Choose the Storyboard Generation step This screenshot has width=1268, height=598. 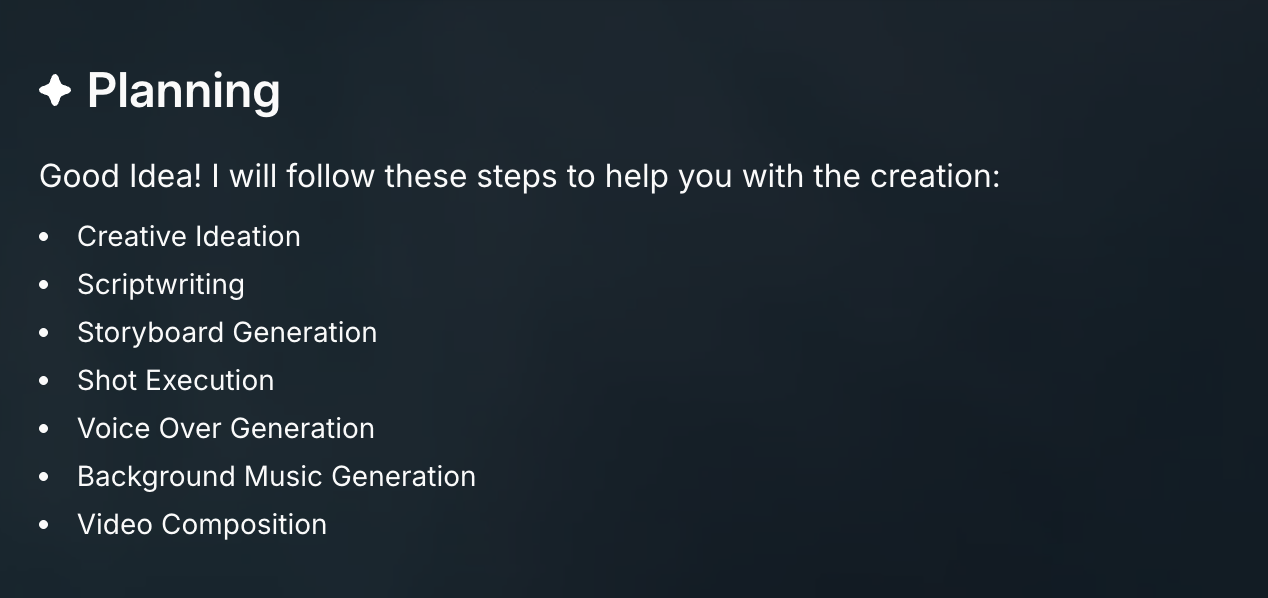(x=227, y=332)
